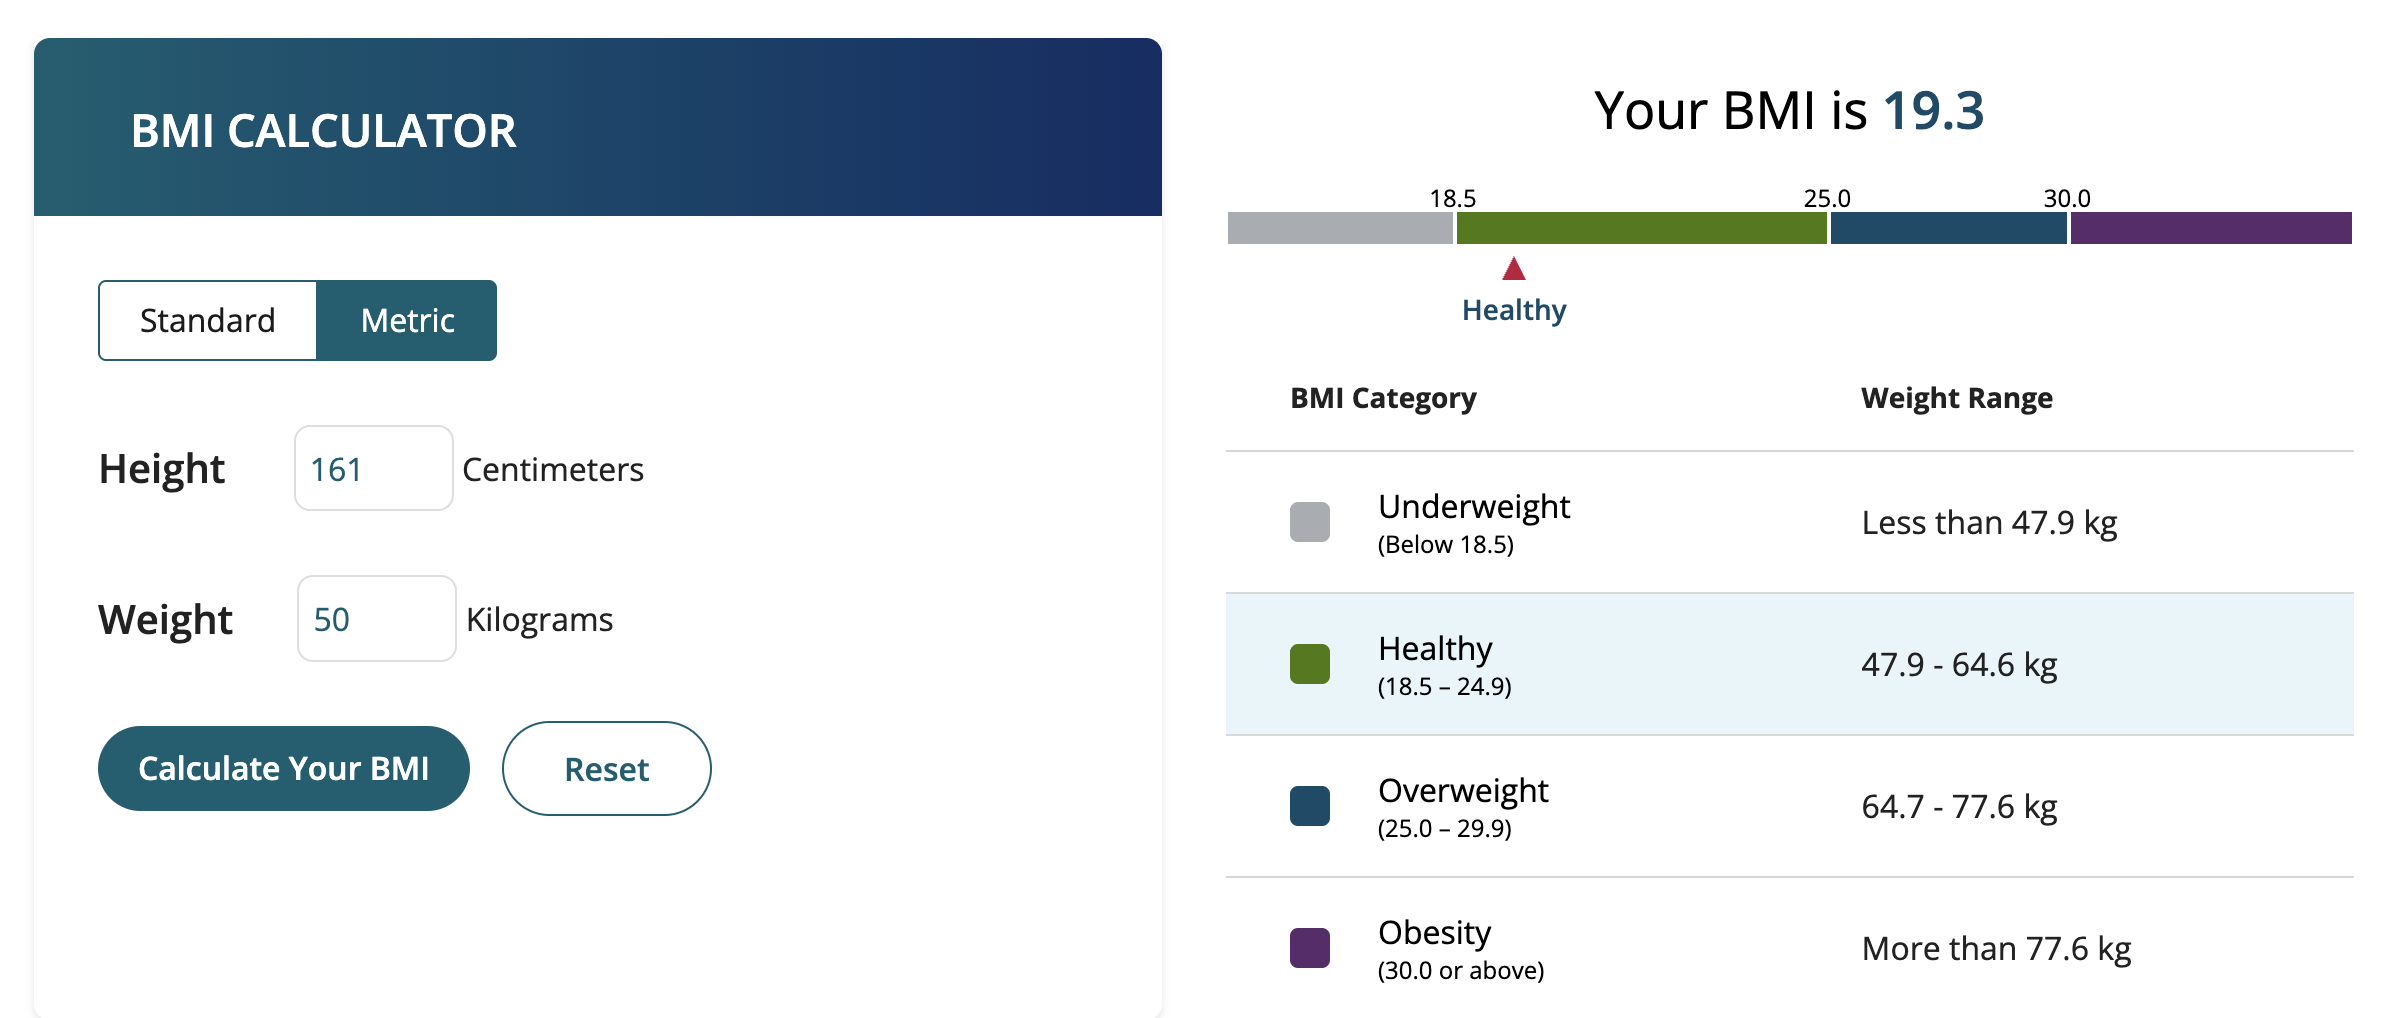2394x1018 pixels.
Task: Click the dark blue Overweight color square
Action: [x=1309, y=806]
